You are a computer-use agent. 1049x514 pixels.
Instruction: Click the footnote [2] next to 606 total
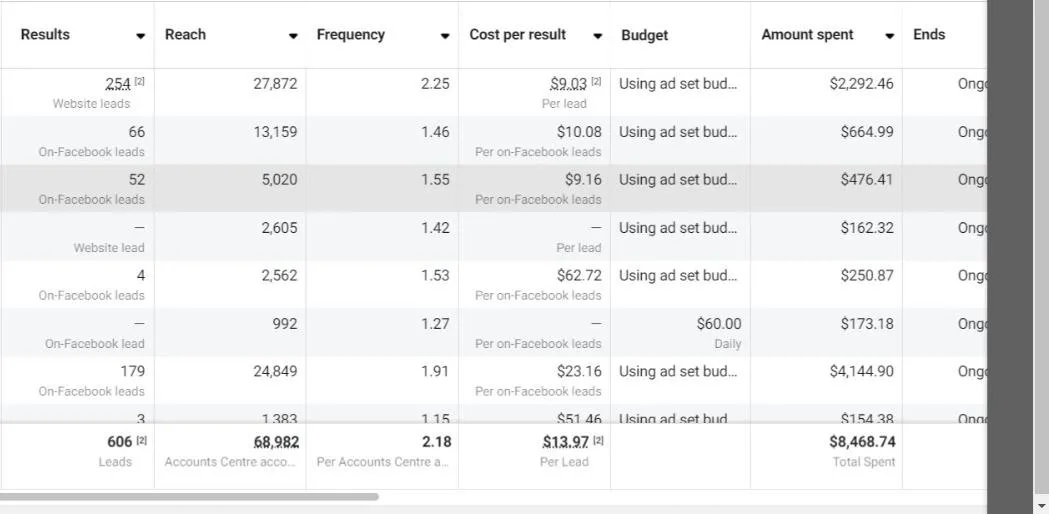pos(141,440)
